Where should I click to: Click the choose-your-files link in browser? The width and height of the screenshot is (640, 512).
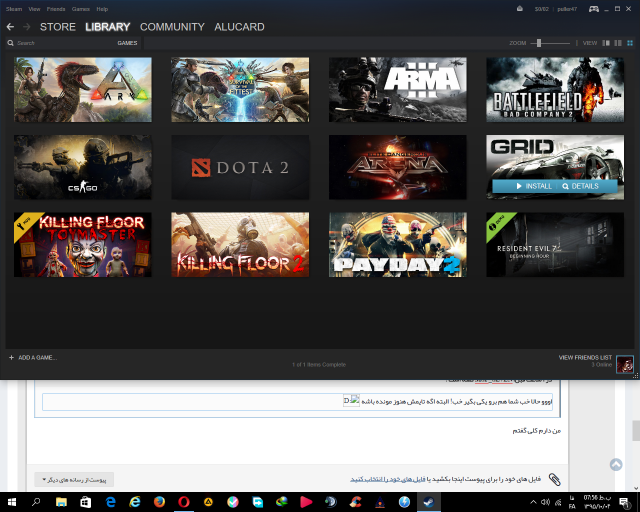(388, 479)
